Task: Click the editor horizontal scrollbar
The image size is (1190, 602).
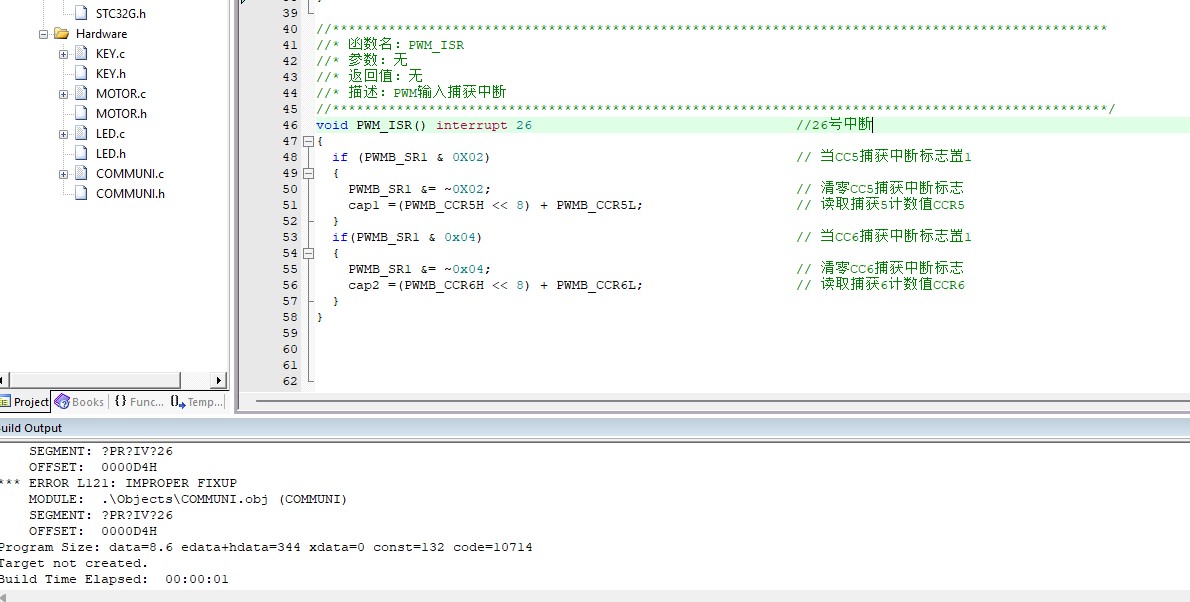Action: click(721, 401)
